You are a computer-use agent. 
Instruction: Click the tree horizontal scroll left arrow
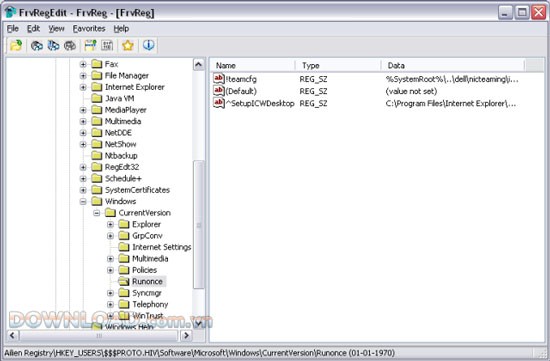[x=13, y=335]
